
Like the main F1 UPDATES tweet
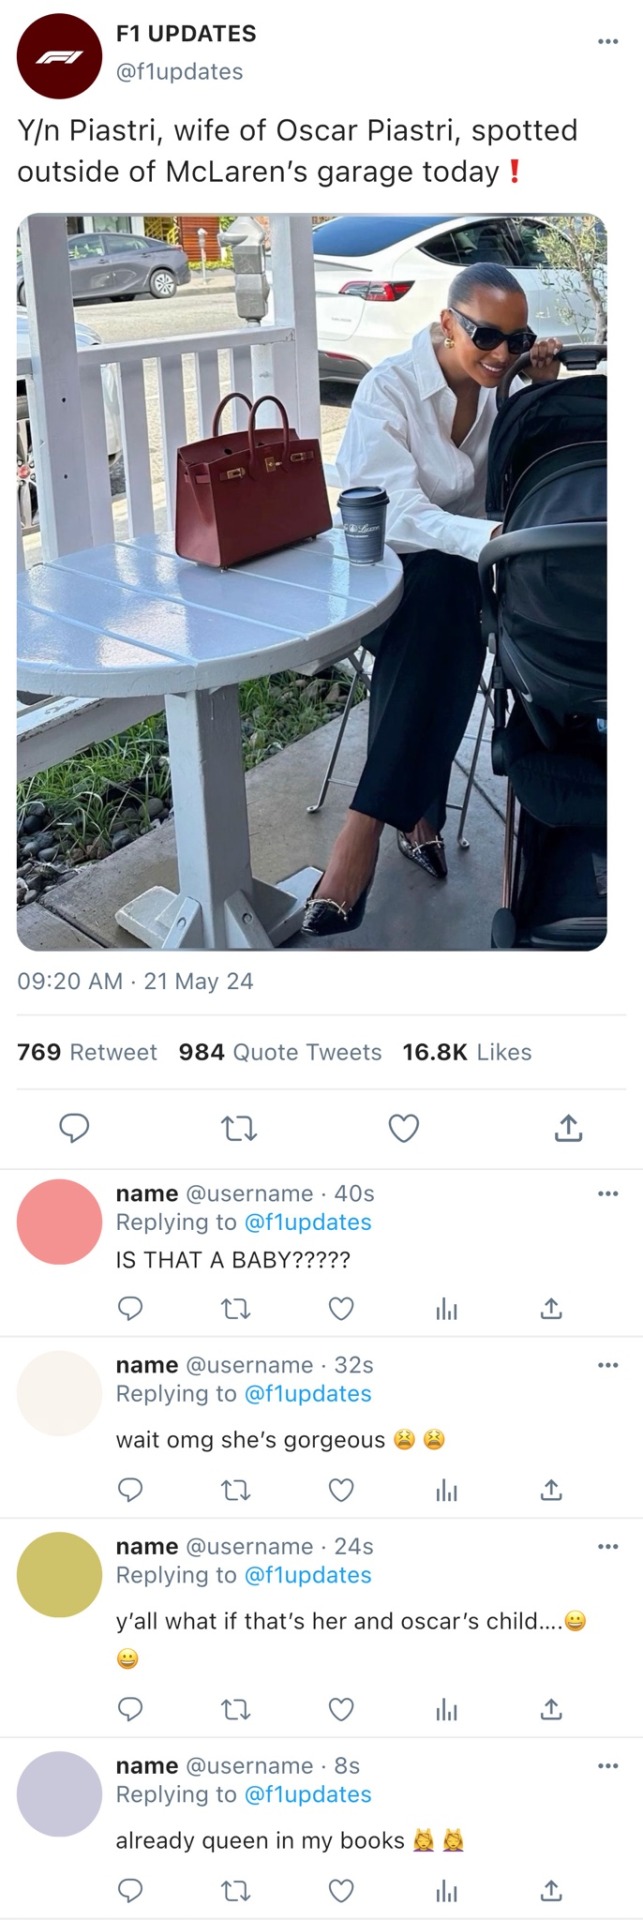(x=403, y=1128)
